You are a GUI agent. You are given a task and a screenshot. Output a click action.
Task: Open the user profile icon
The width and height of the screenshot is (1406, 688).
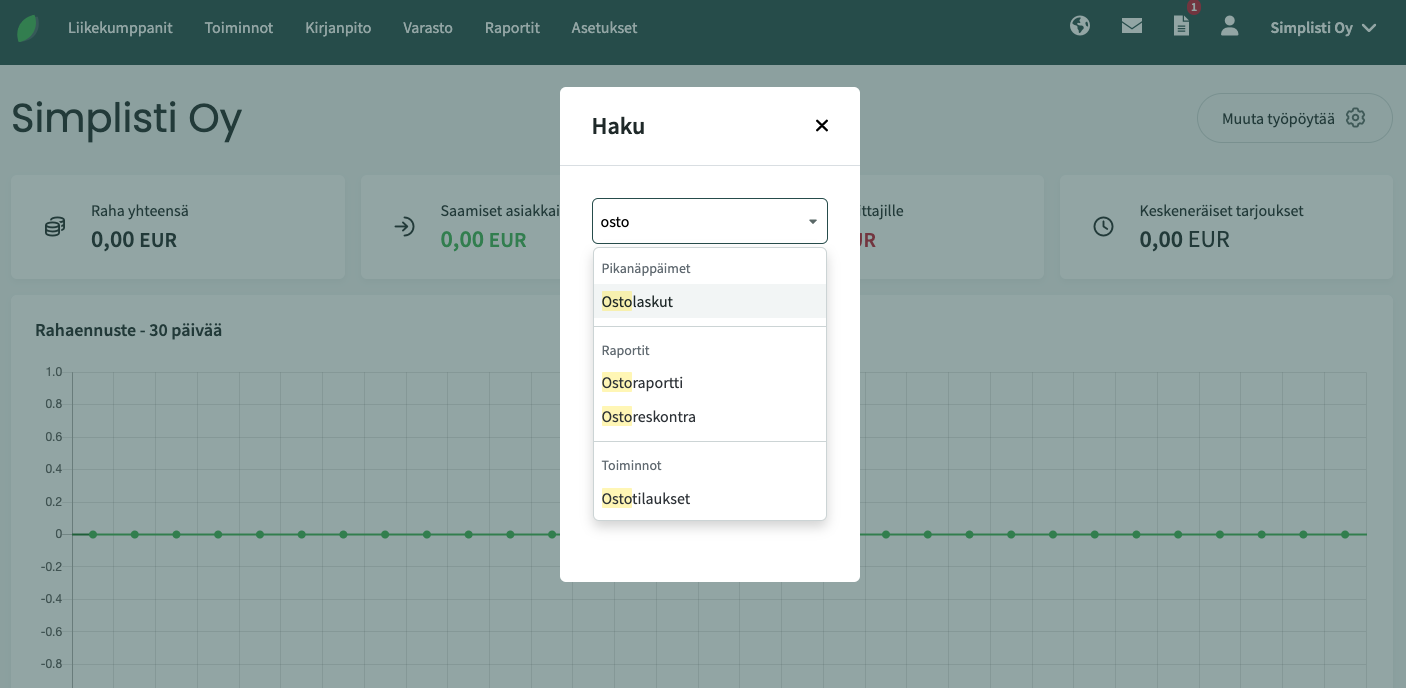(1230, 26)
